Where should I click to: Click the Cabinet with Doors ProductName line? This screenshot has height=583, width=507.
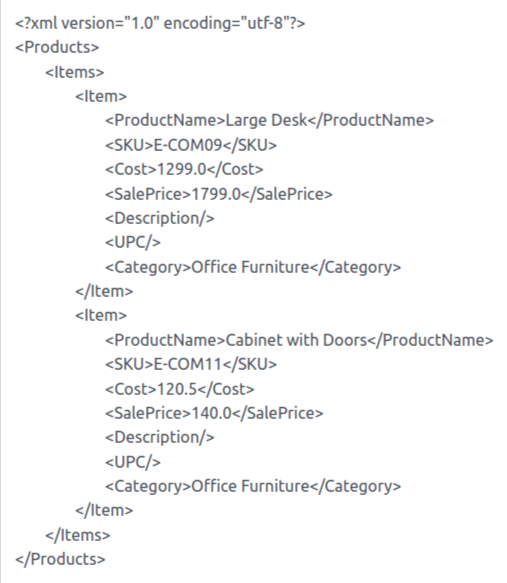click(x=299, y=340)
